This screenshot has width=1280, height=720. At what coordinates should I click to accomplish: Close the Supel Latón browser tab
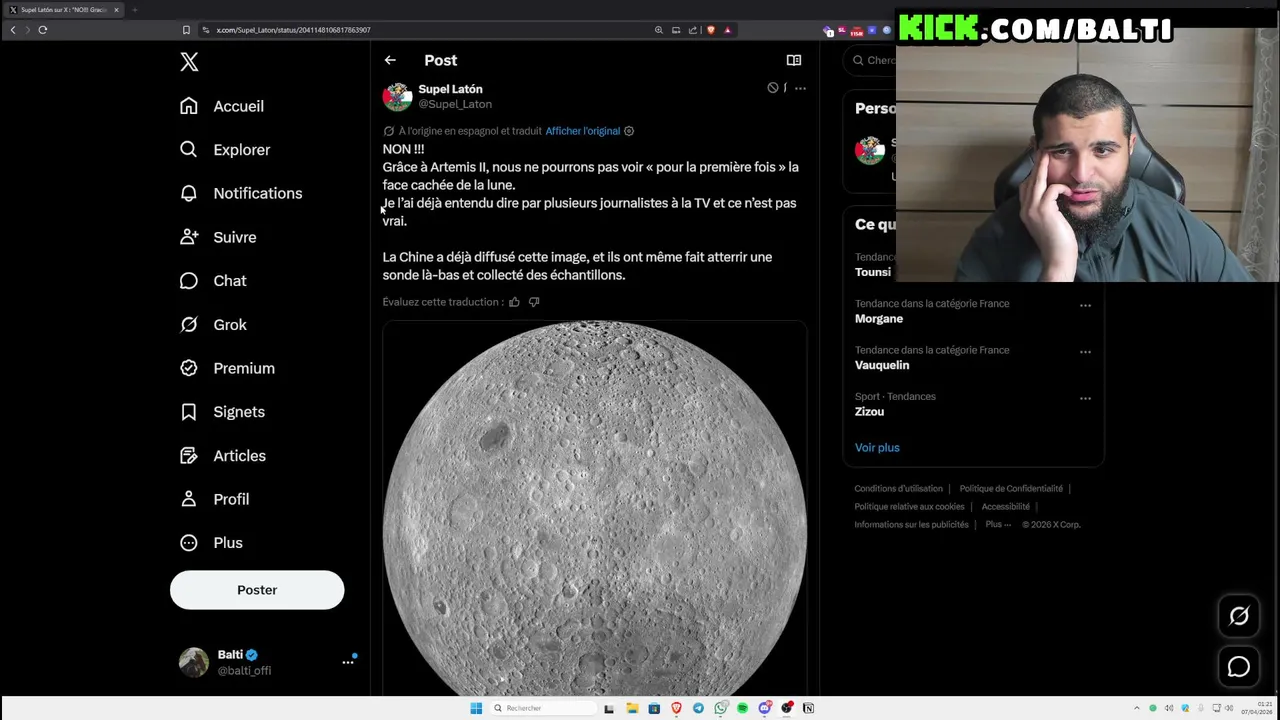pyautogui.click(x=116, y=10)
